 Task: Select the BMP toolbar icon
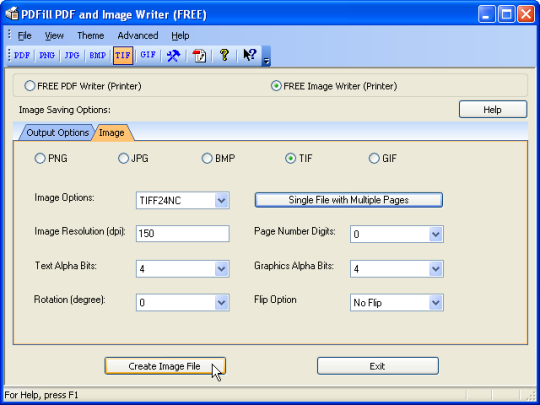tap(97, 55)
